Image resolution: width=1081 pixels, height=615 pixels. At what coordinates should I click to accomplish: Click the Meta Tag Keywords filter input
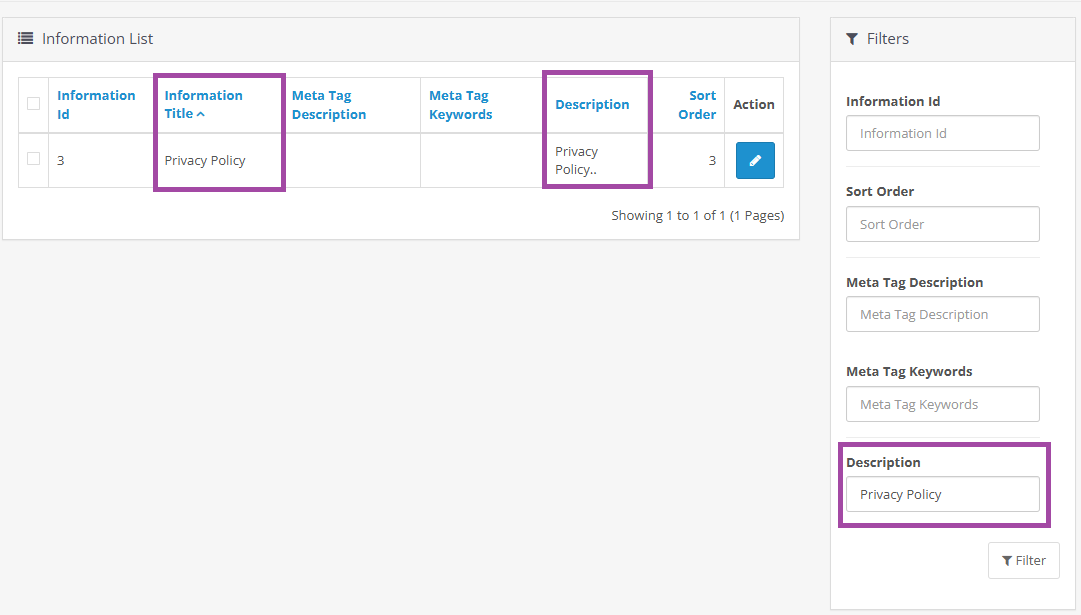click(942, 404)
